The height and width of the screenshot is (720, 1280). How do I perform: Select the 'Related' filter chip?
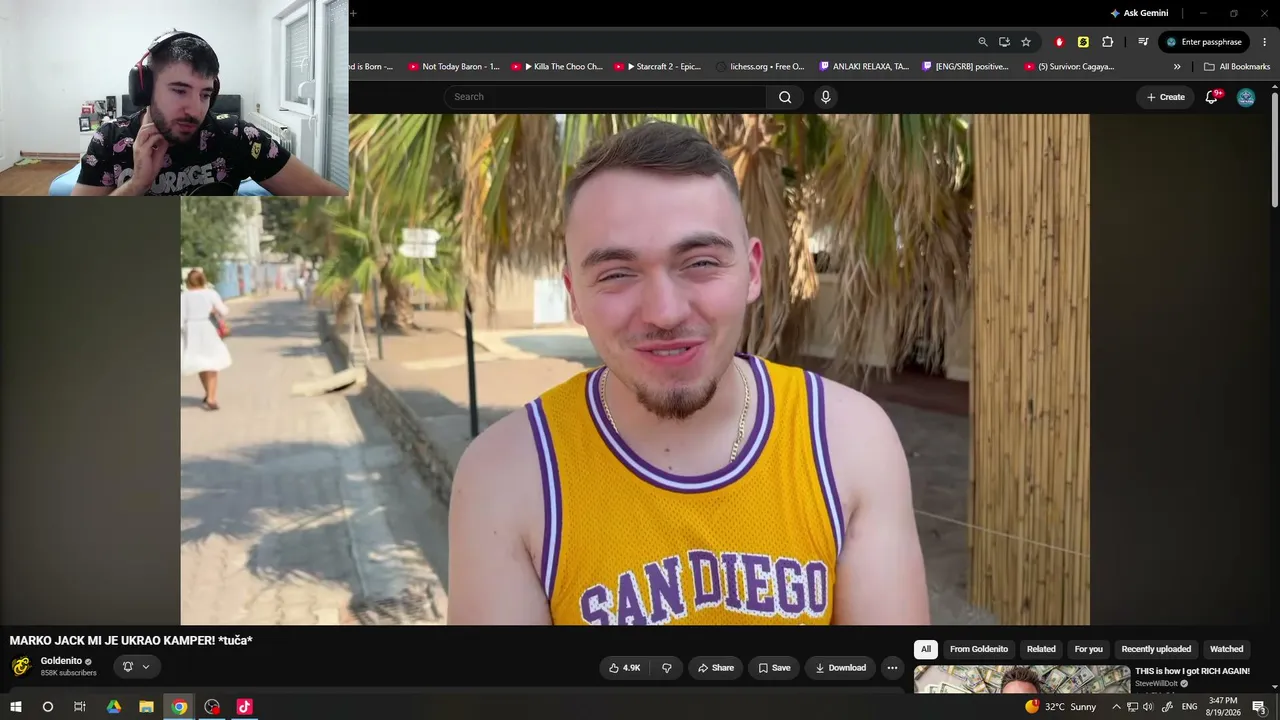point(1041,649)
